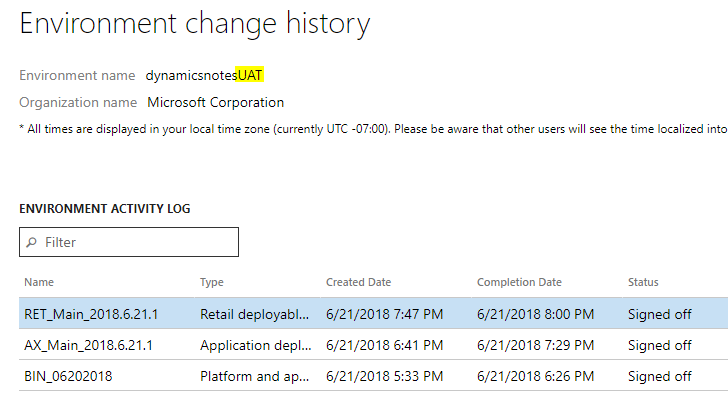
Task: Click the Filter search magnifier icon
Action: (33, 242)
